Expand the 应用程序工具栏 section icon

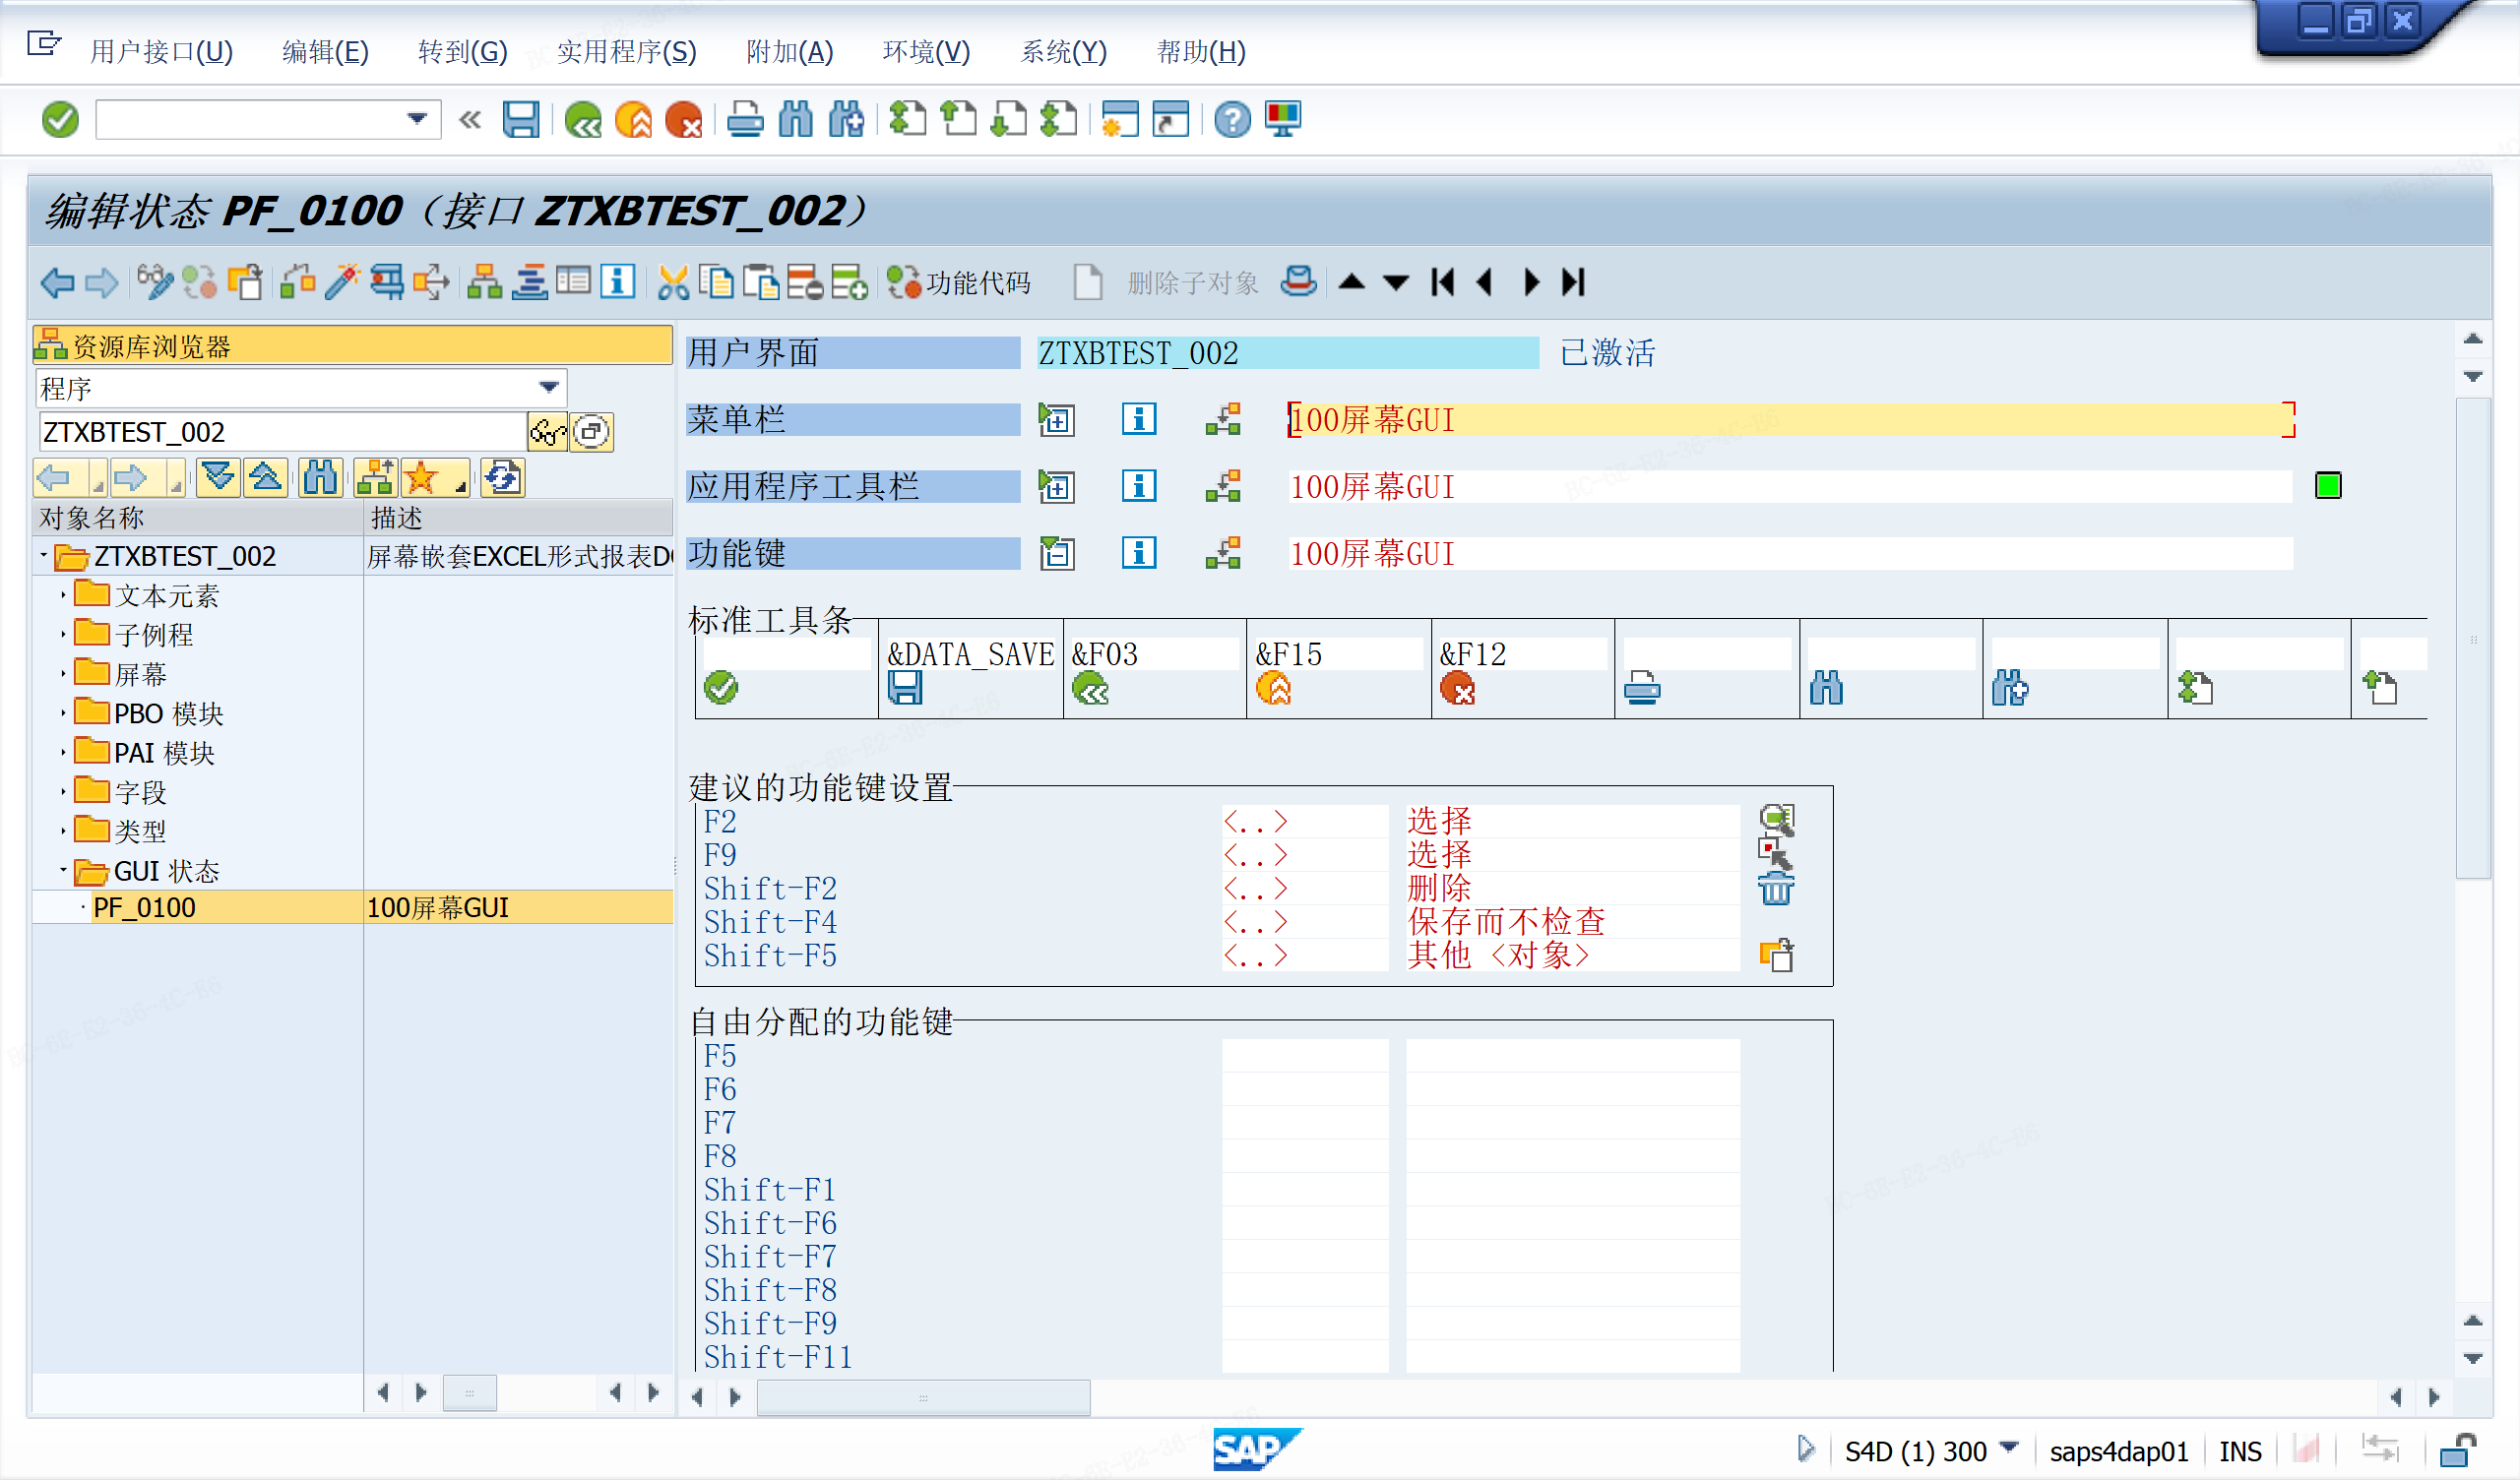tap(1056, 486)
